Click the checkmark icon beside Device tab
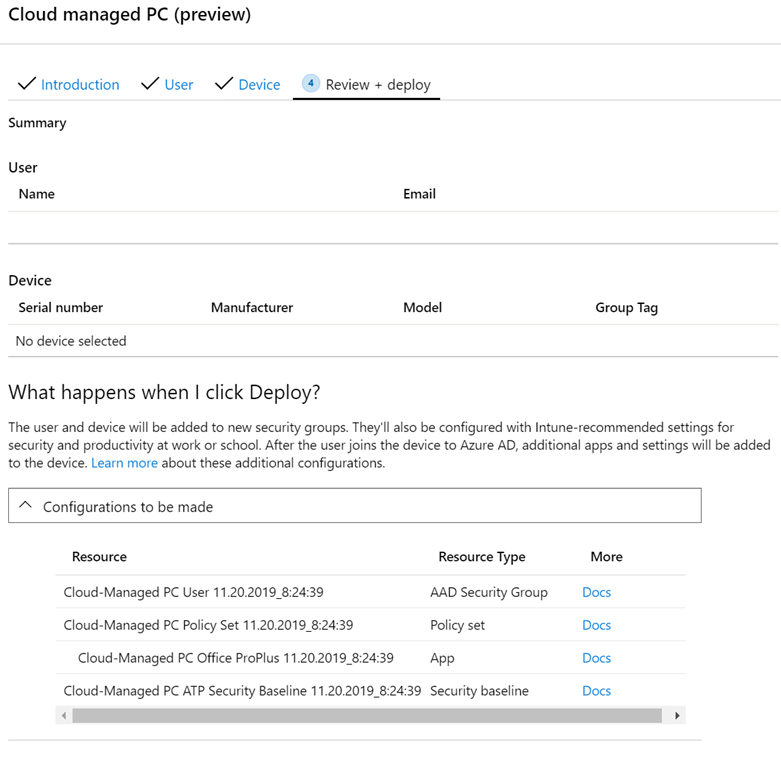 tap(224, 84)
